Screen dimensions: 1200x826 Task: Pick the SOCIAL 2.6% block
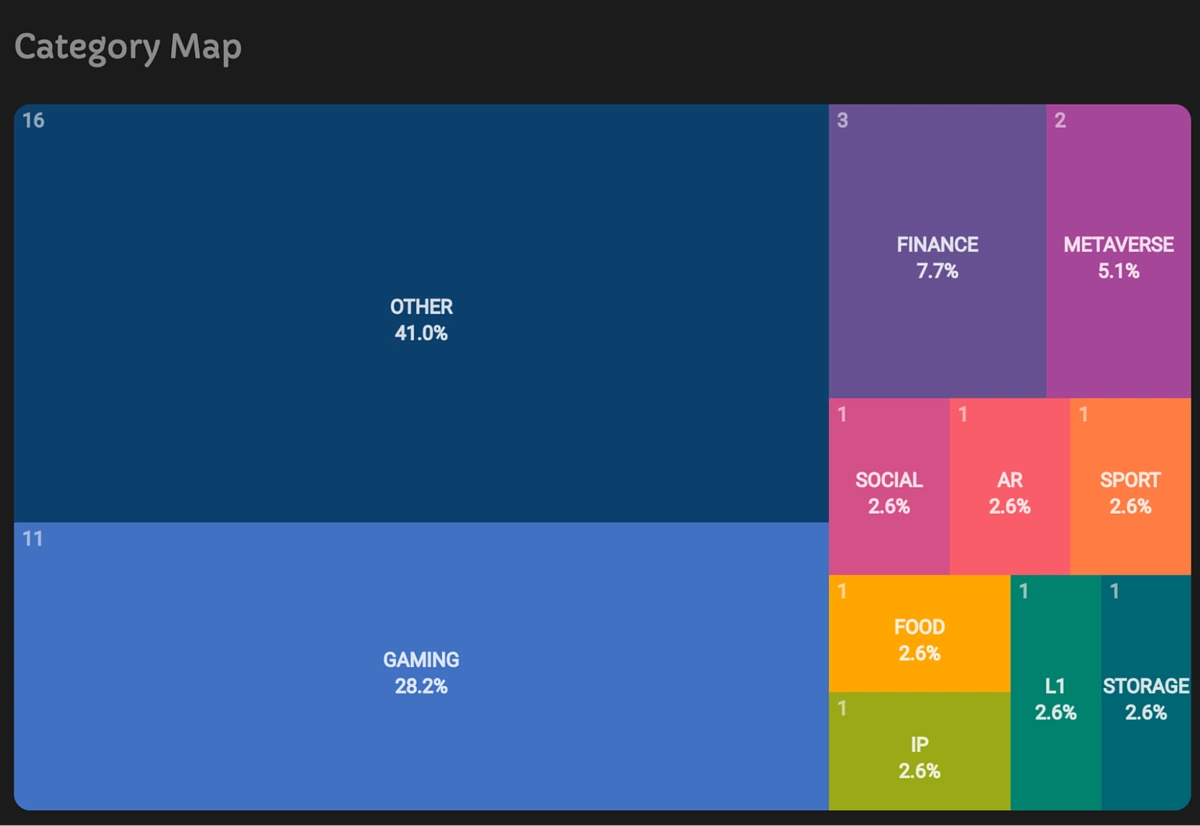click(889, 486)
